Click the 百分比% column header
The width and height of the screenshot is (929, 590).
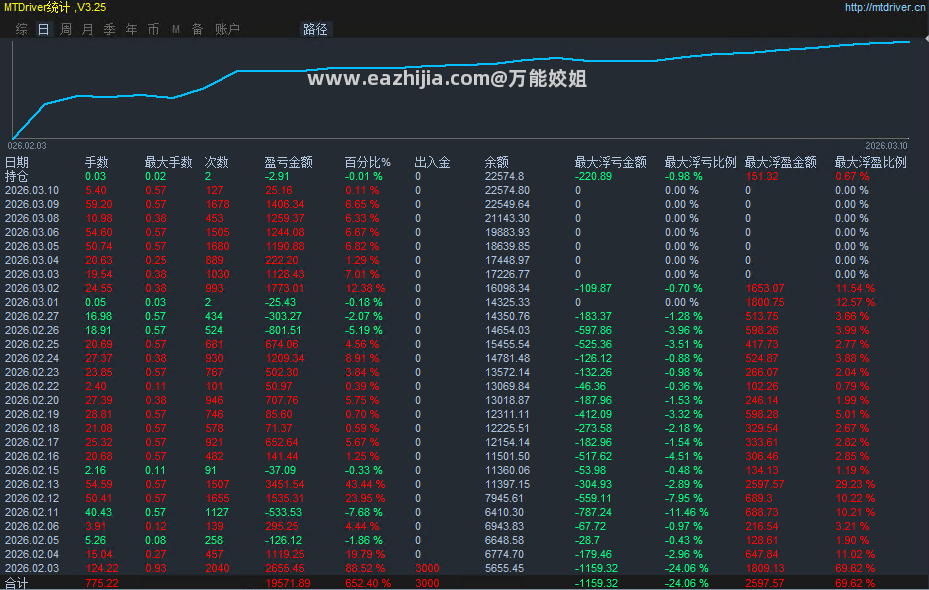tap(367, 162)
